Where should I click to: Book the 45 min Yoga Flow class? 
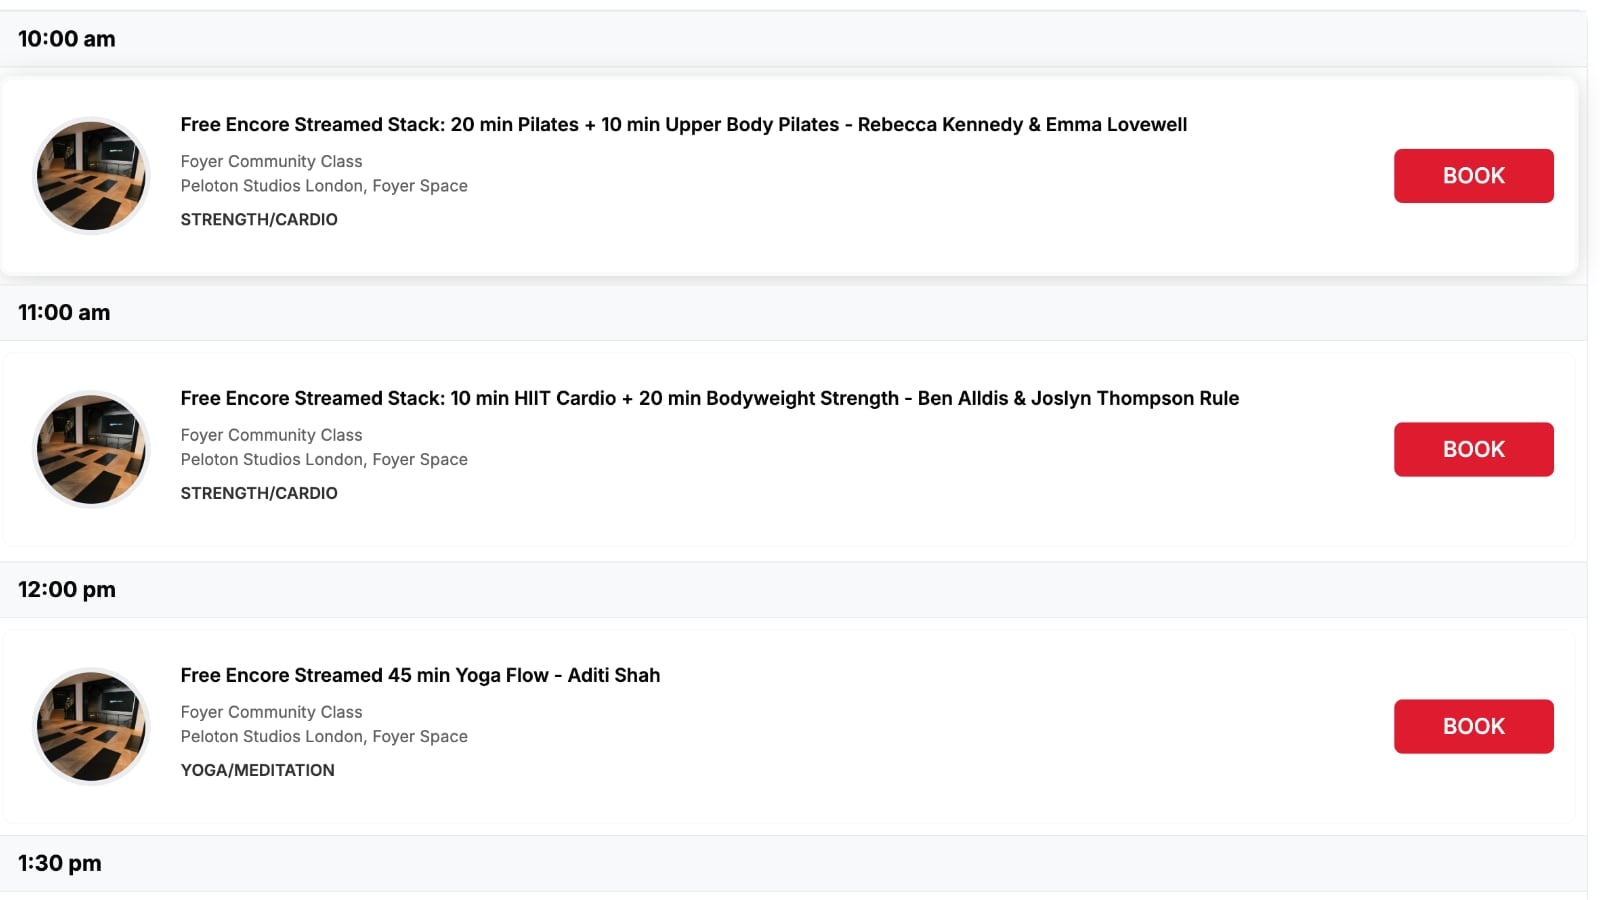click(1473, 726)
